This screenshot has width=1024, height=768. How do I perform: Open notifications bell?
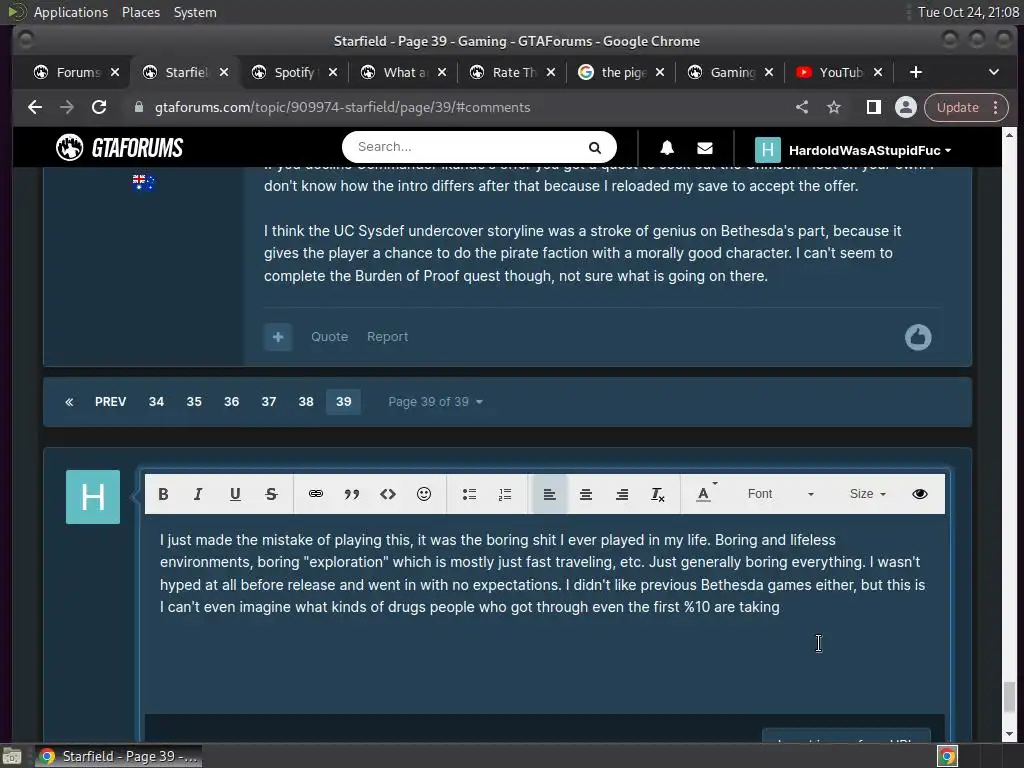coord(667,148)
